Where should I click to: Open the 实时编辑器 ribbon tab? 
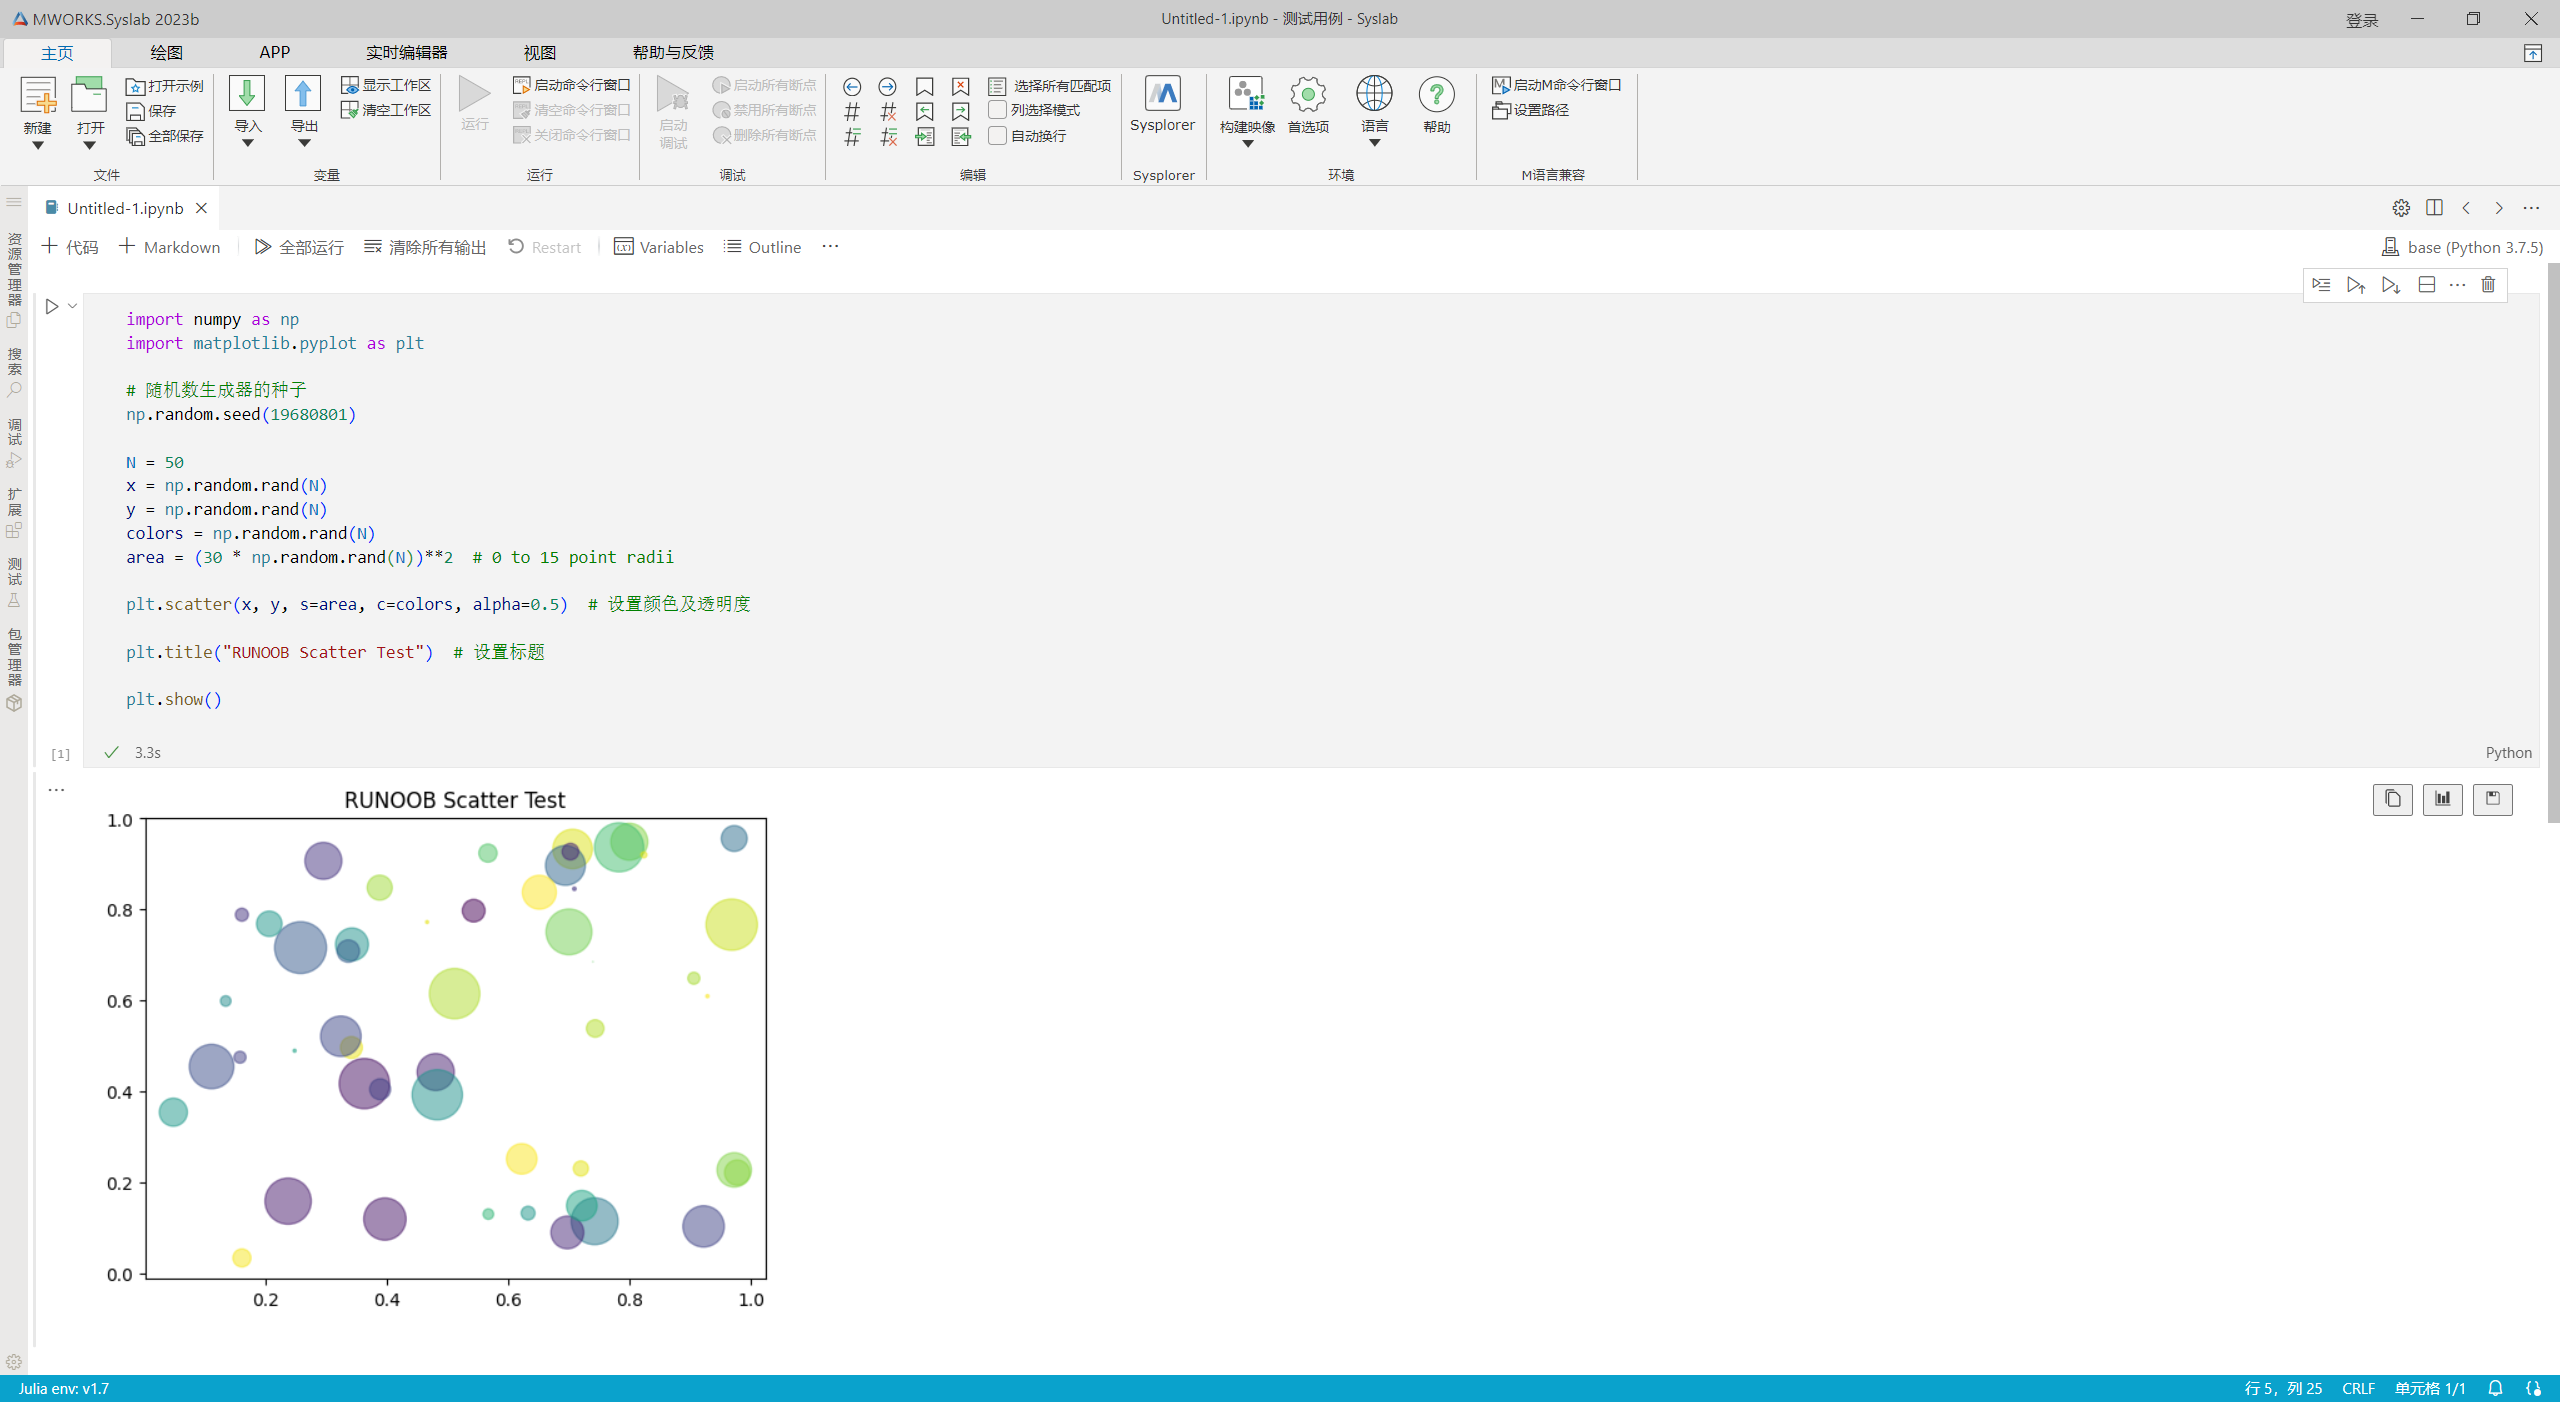pyautogui.click(x=406, y=52)
